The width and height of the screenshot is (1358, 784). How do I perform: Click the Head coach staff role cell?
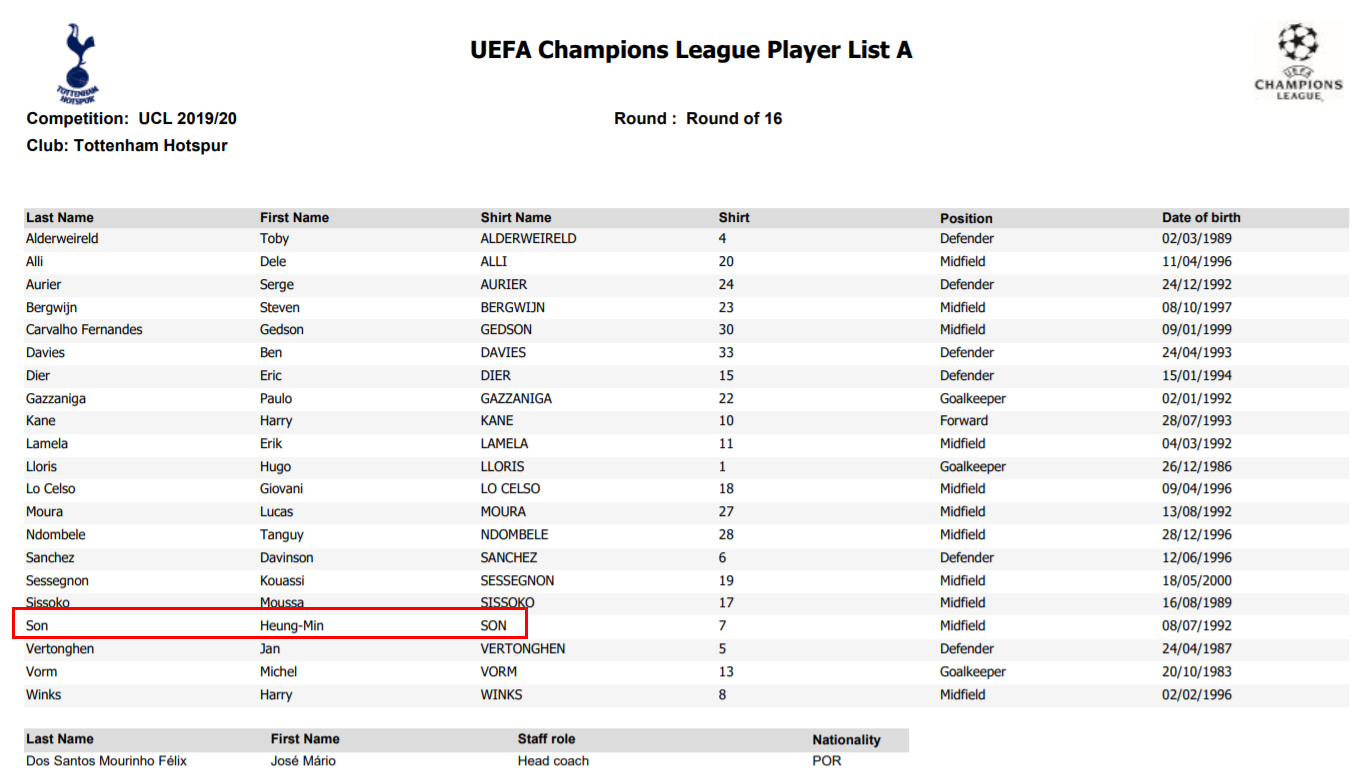click(553, 761)
